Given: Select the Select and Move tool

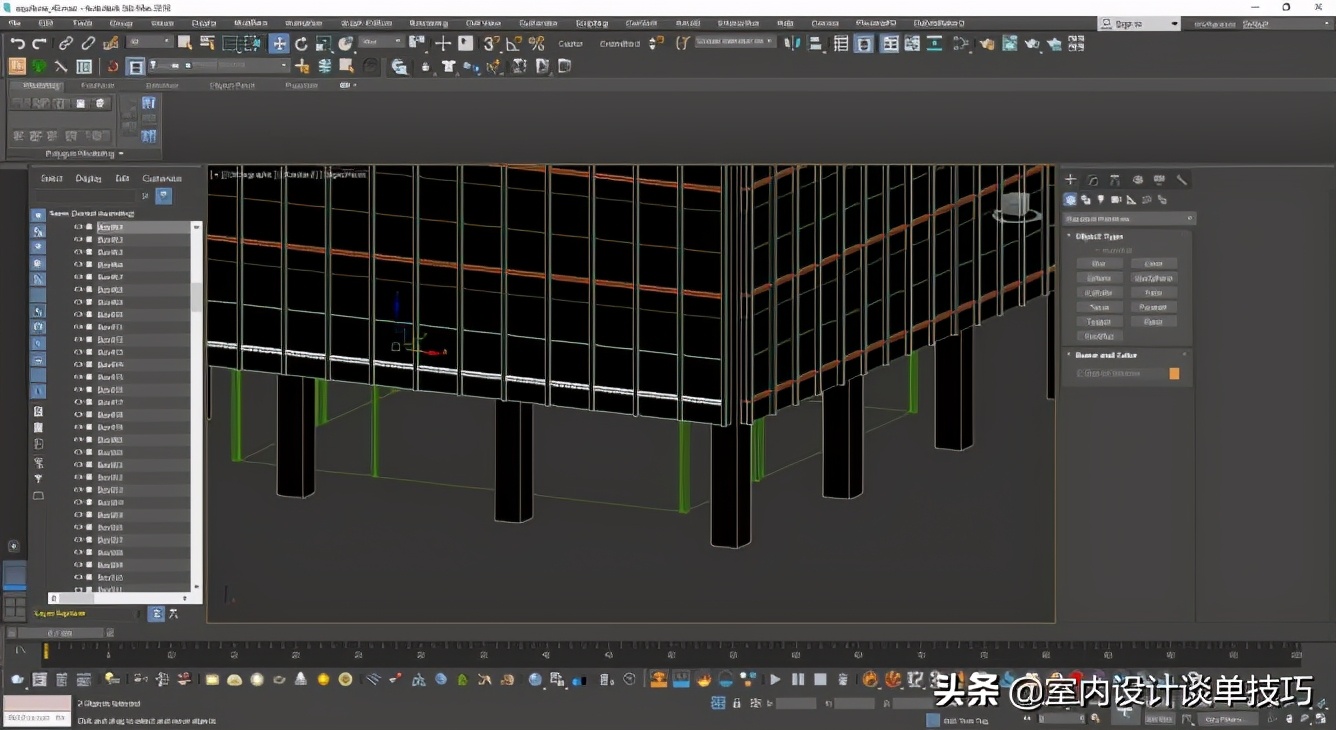Looking at the screenshot, I should [x=279, y=44].
